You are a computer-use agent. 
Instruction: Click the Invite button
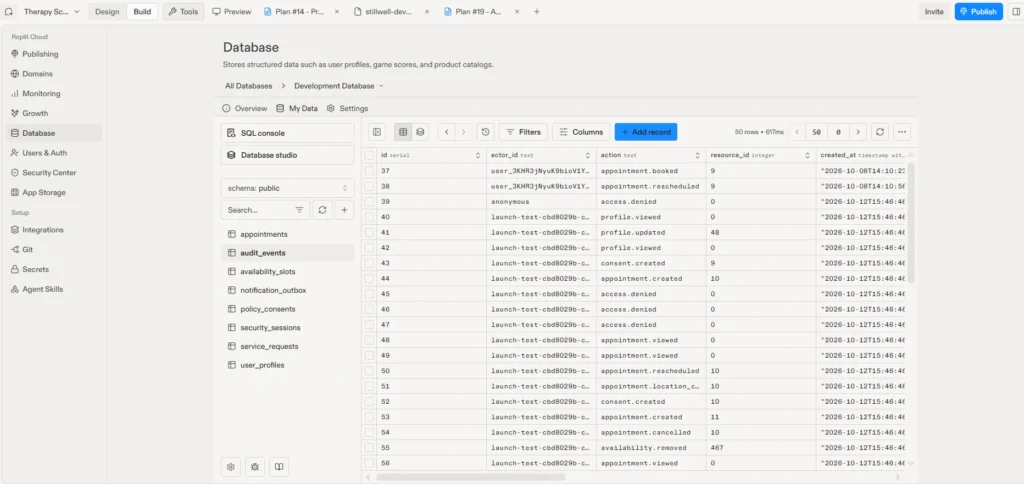point(934,12)
